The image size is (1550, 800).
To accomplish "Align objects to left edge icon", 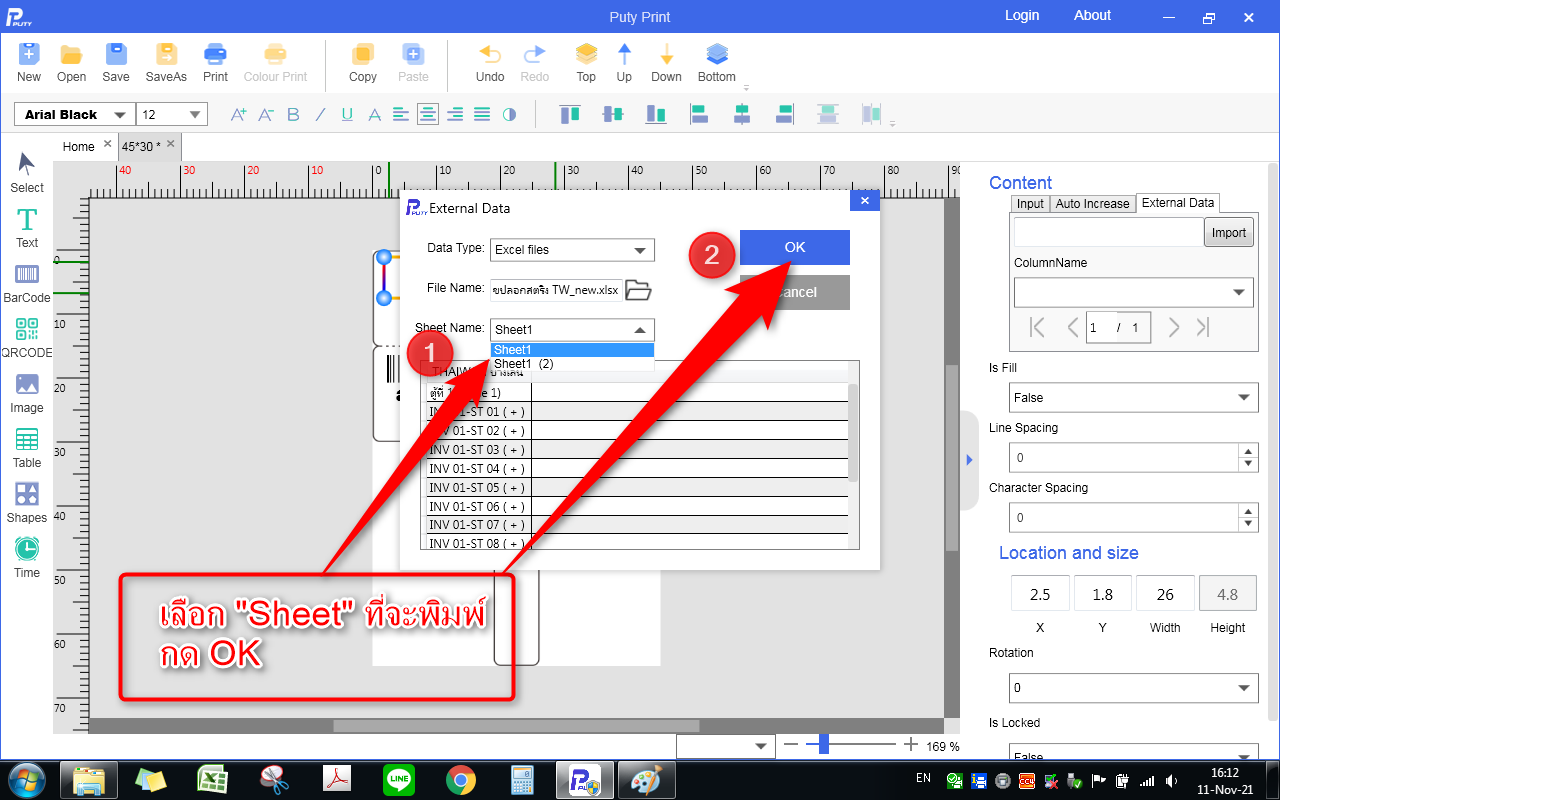I will pyautogui.click(x=699, y=114).
